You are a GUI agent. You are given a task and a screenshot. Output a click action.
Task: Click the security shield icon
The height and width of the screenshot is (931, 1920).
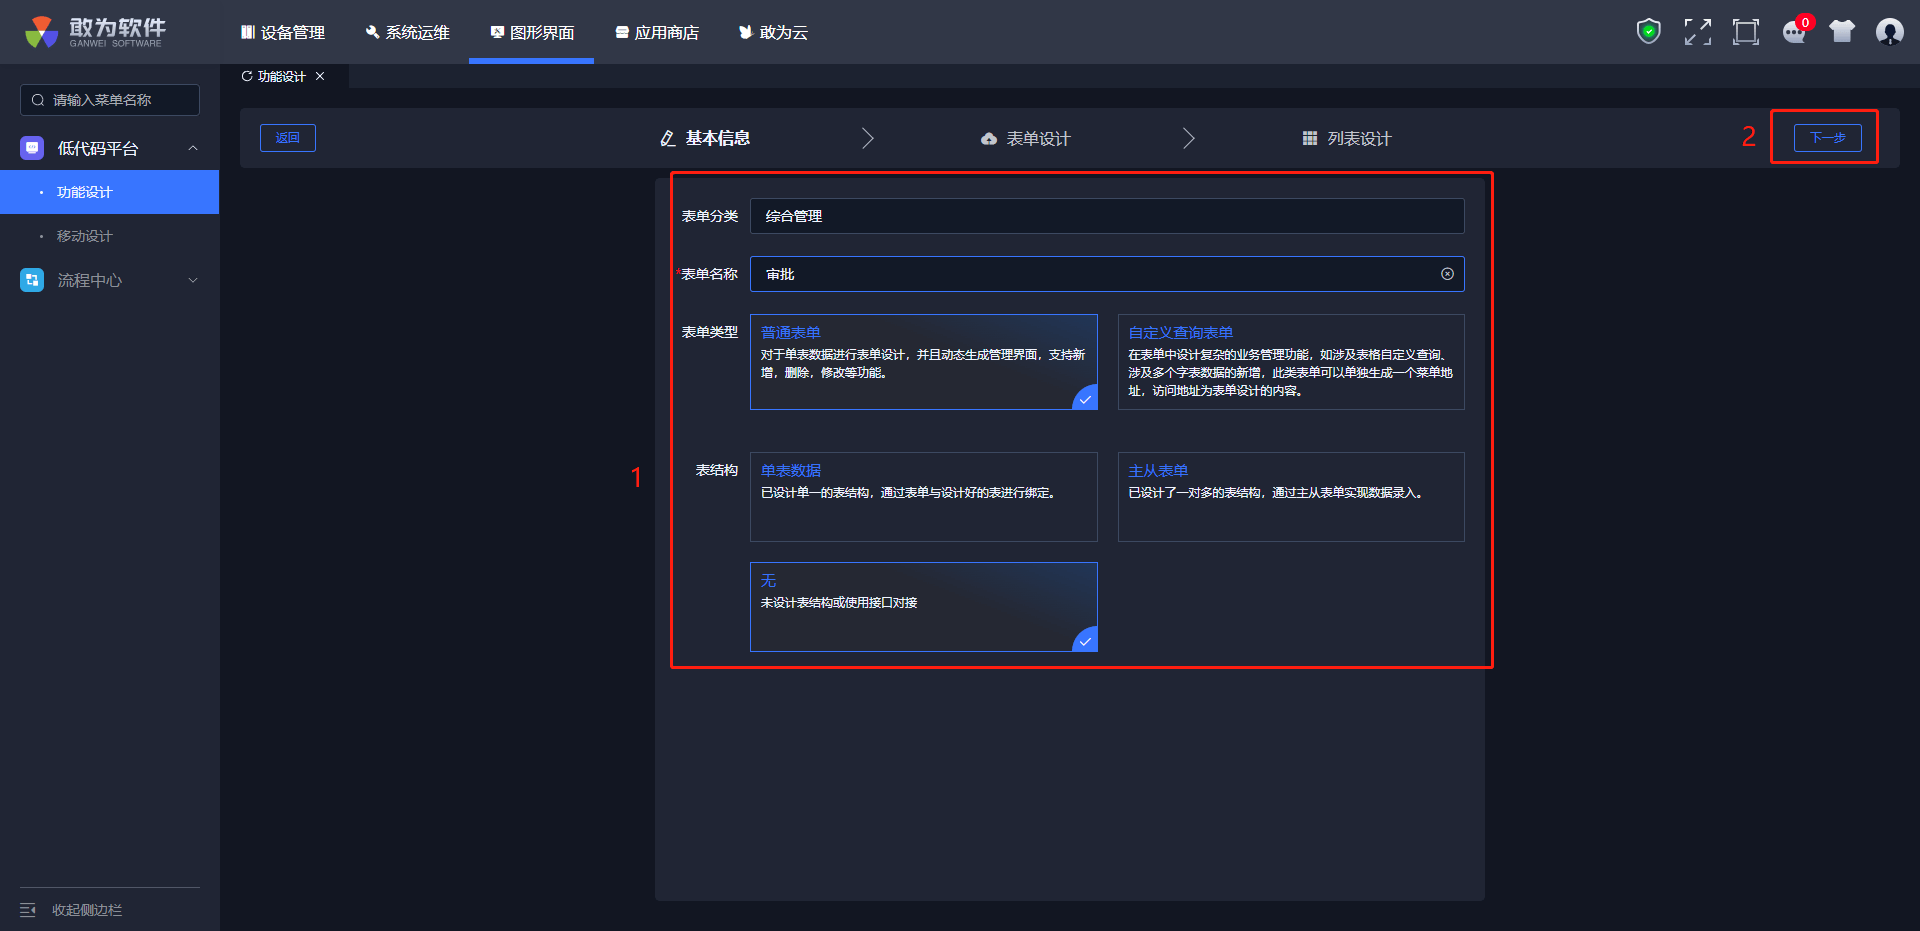pos(1648,32)
